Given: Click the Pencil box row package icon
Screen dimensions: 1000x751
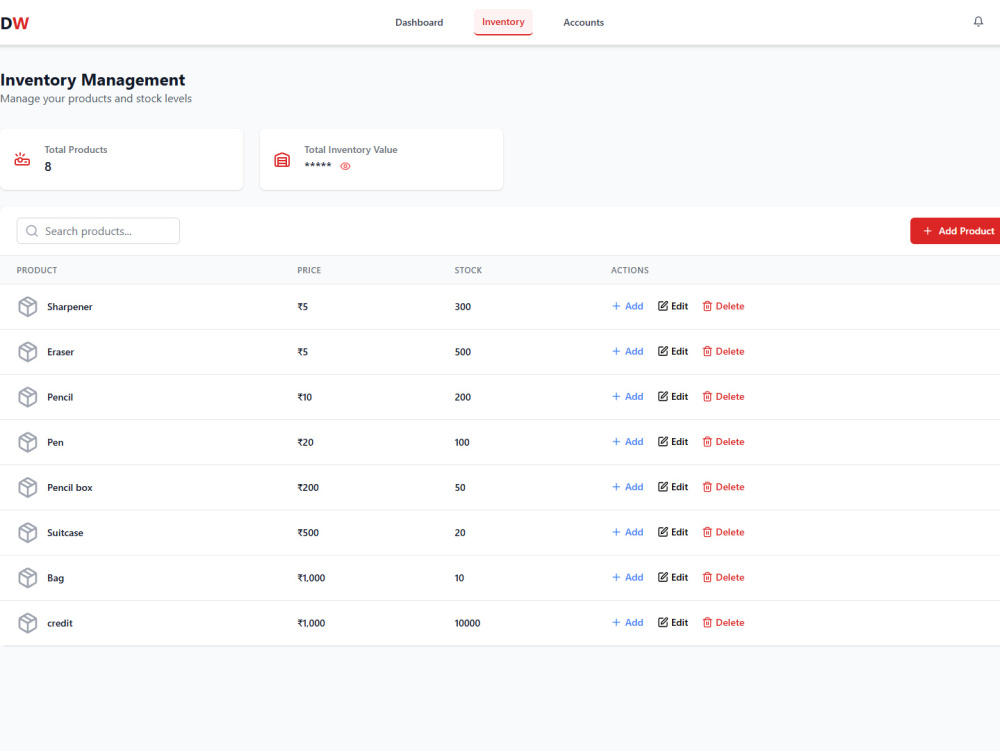Looking at the screenshot, I should pyautogui.click(x=27, y=488).
